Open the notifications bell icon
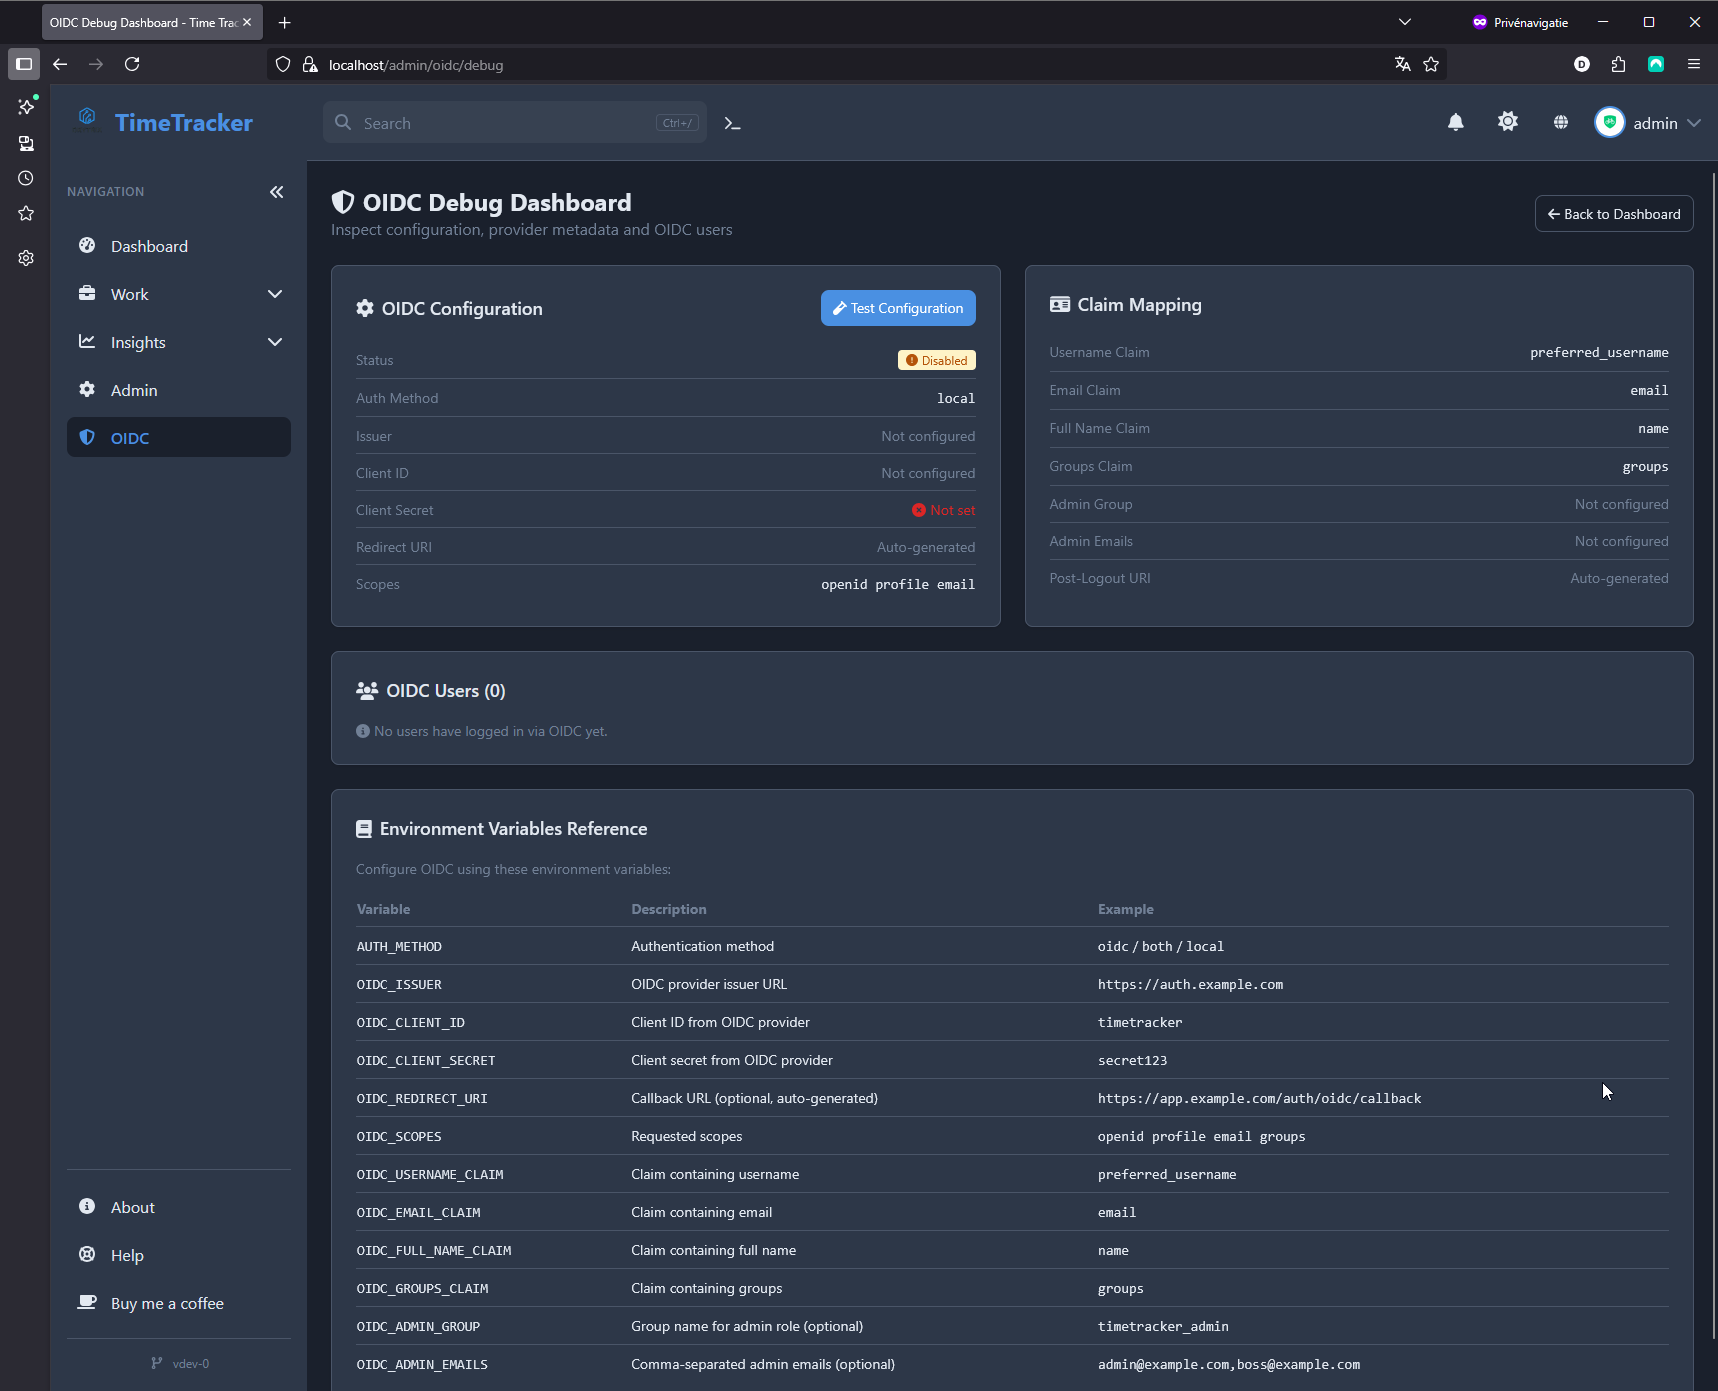 click(x=1455, y=123)
